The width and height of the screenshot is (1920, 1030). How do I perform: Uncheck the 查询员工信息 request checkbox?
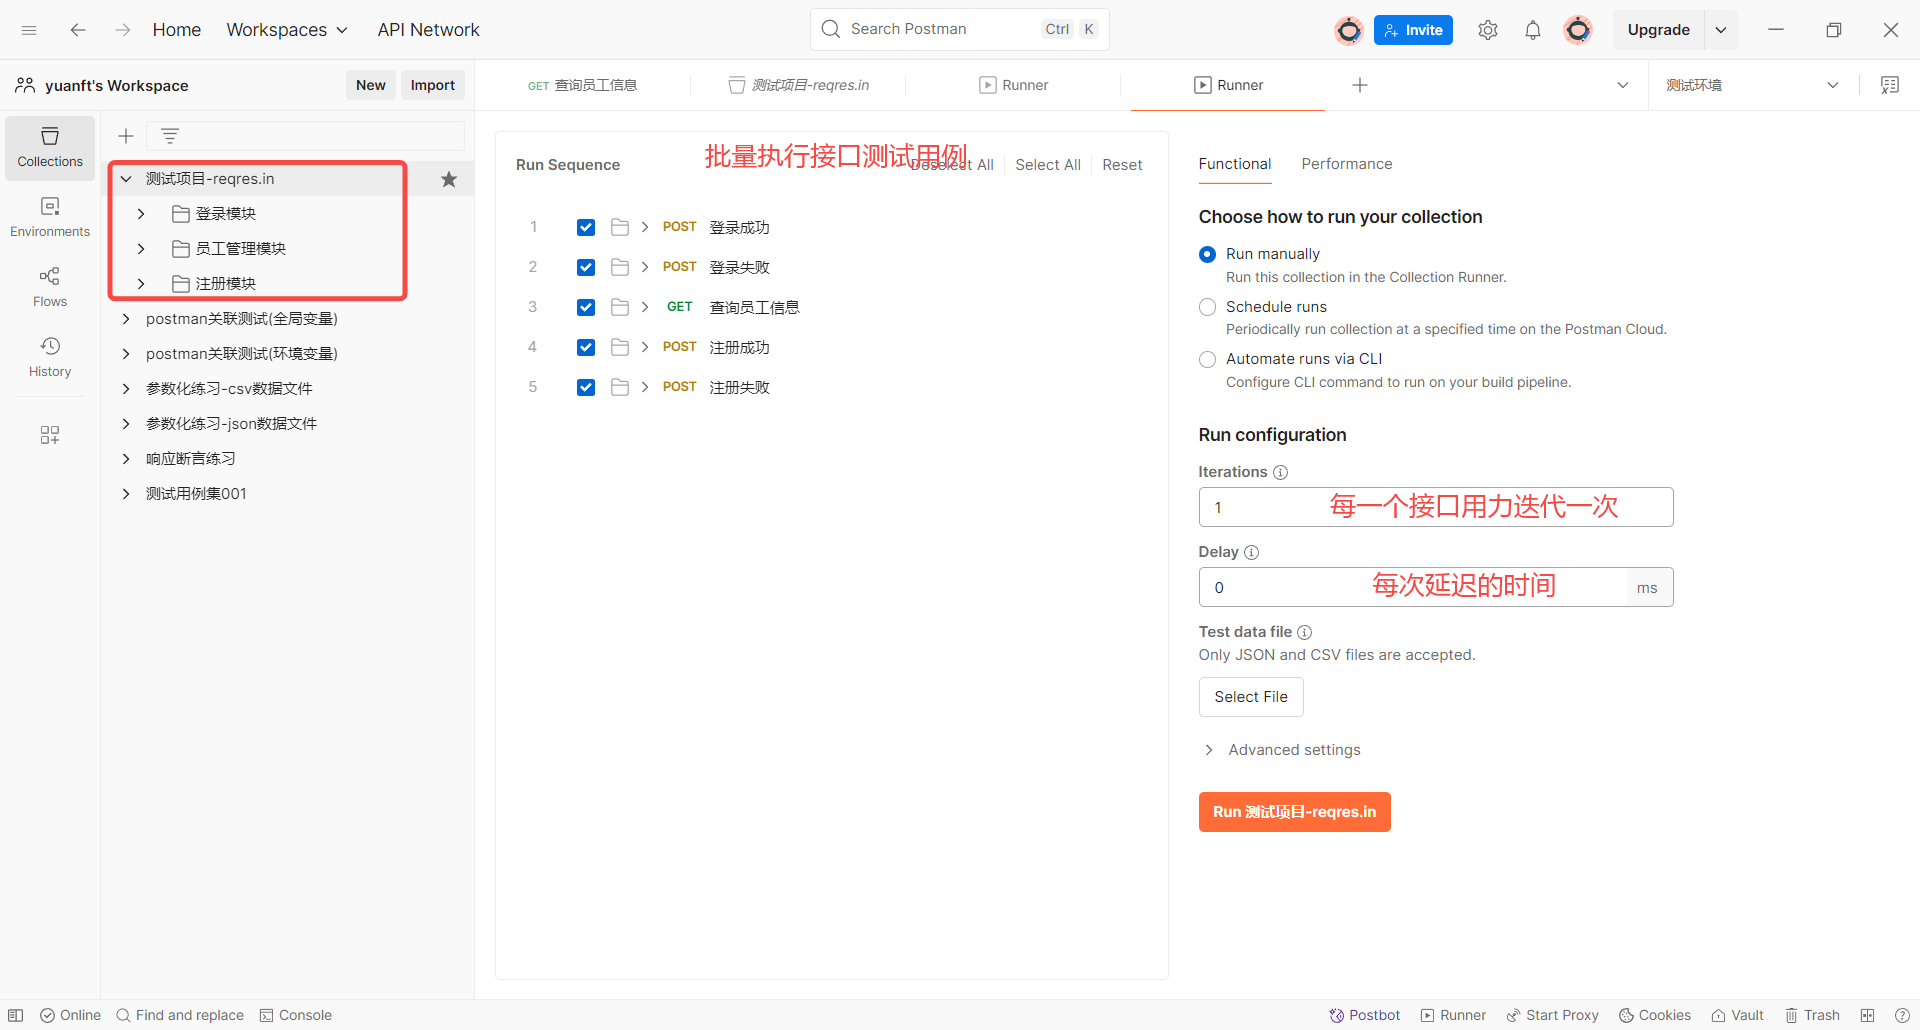coord(586,307)
